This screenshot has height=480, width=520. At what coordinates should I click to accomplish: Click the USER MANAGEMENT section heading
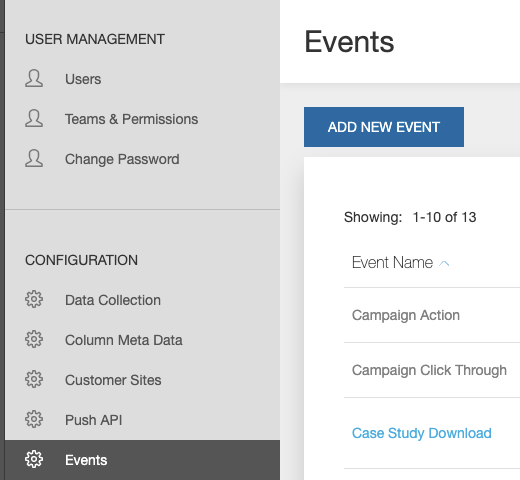tap(95, 39)
